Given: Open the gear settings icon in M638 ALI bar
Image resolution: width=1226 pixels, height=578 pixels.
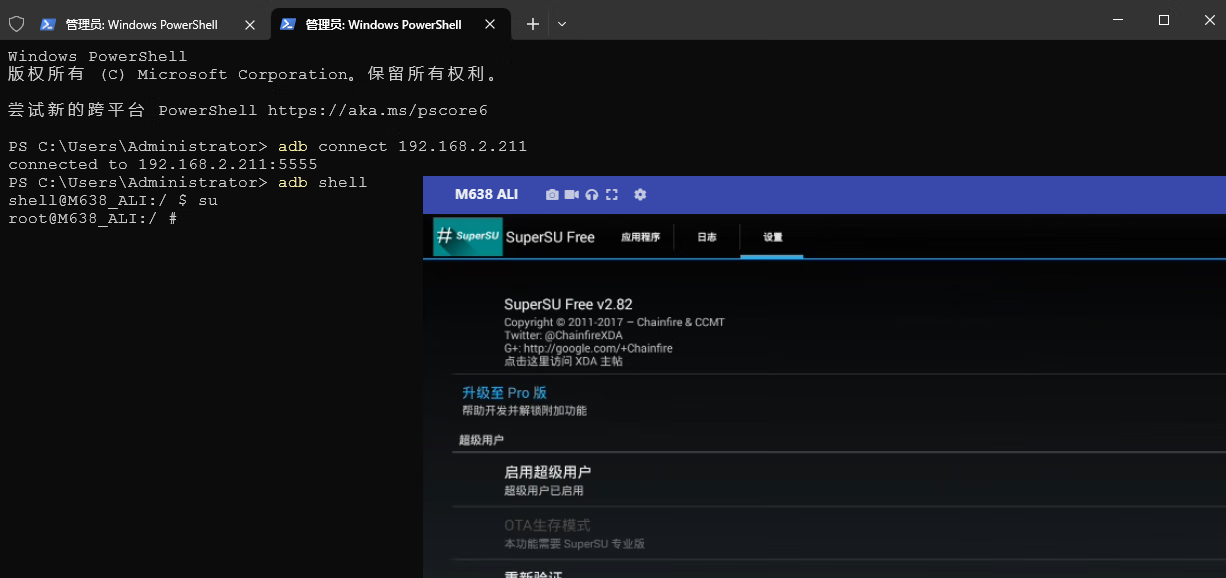Looking at the screenshot, I should (640, 195).
